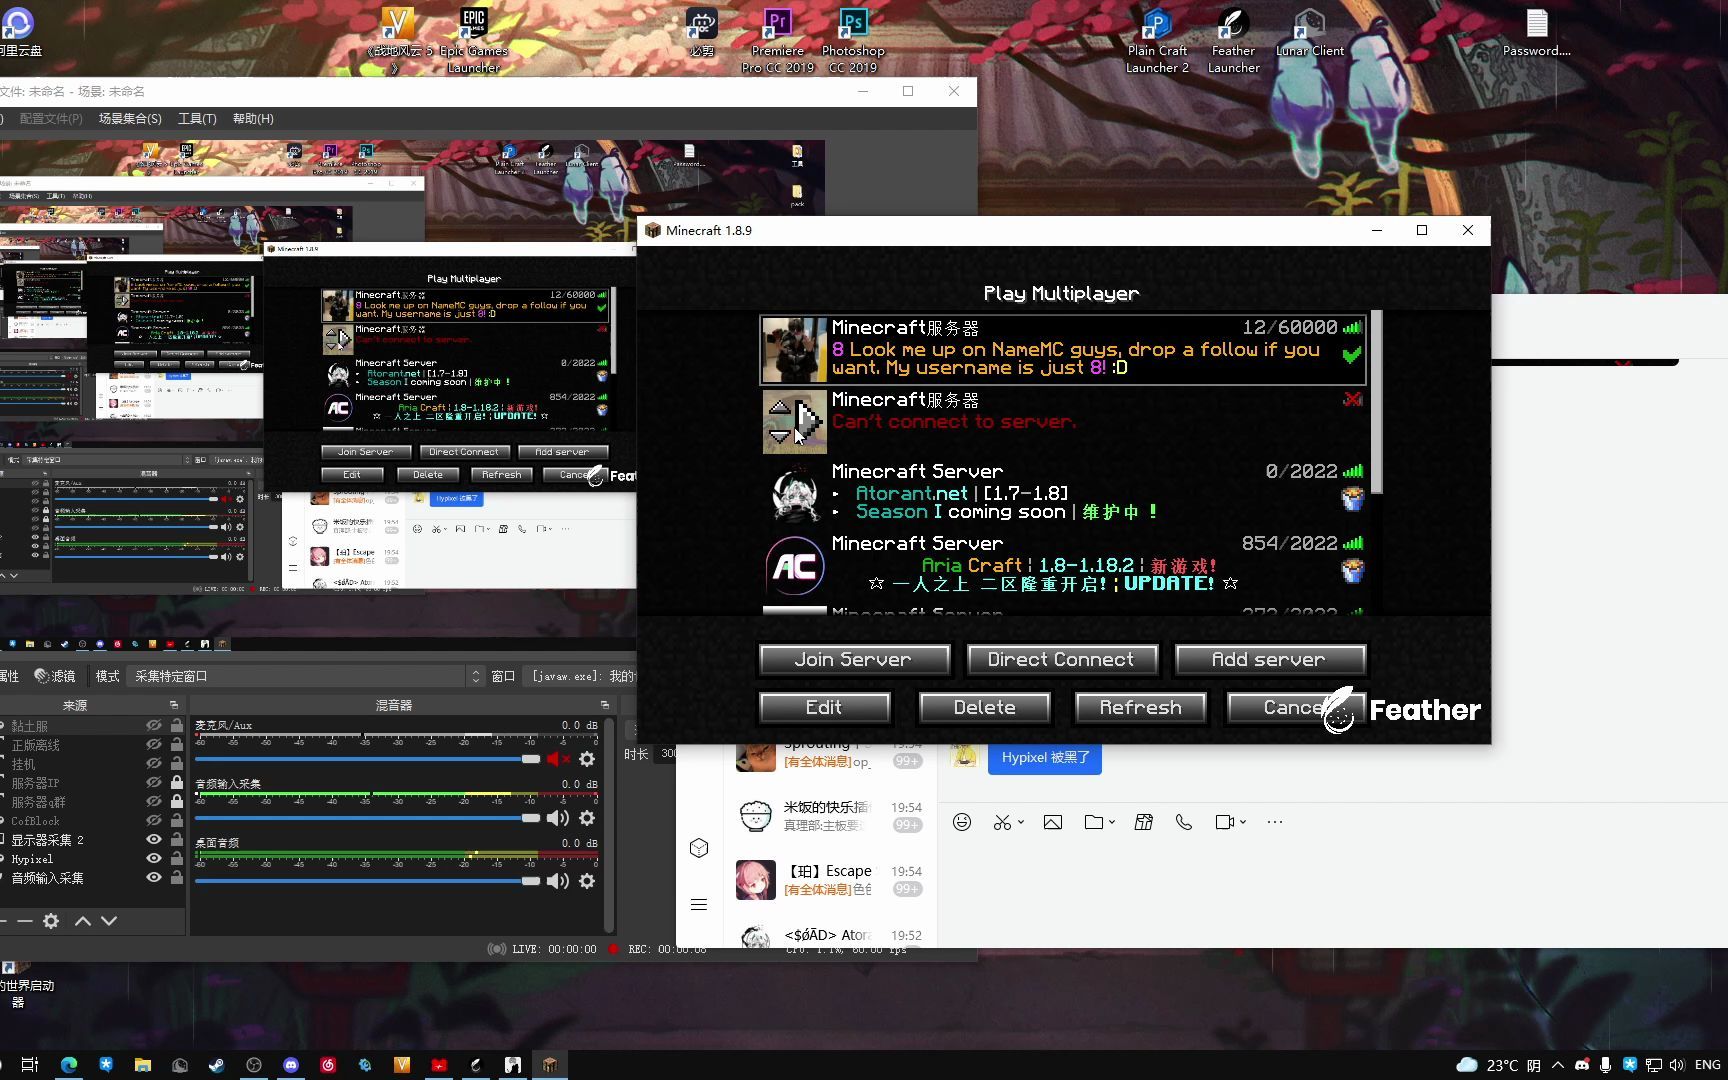The height and width of the screenshot is (1080, 1728).
Task: Show the hidden 黏土服 source
Action: pyautogui.click(x=153, y=726)
